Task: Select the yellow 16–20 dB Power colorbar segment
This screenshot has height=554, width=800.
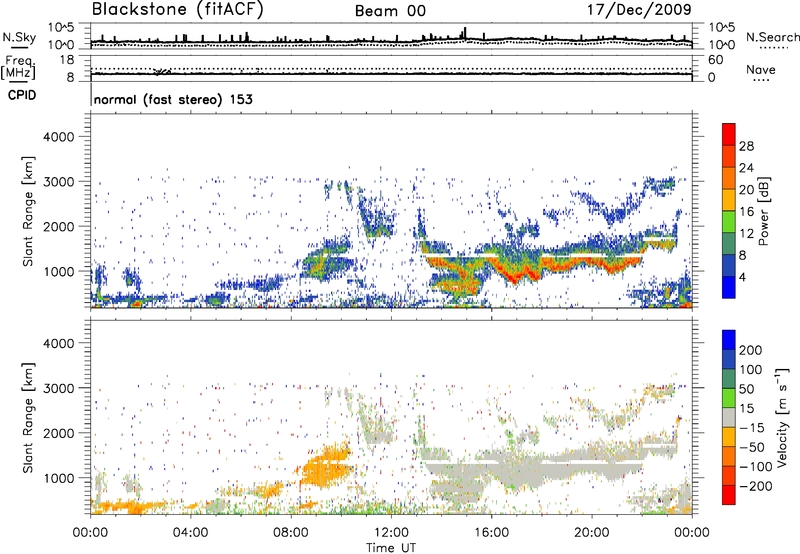Action: (x=729, y=200)
